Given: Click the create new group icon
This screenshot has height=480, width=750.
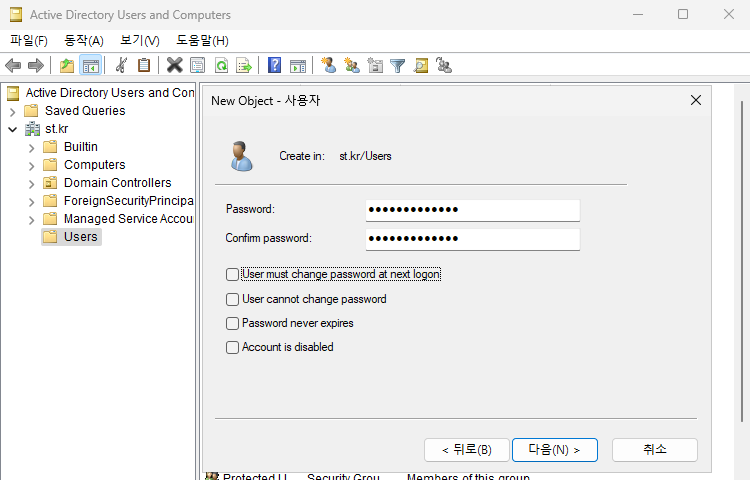Looking at the screenshot, I should coord(352,65).
